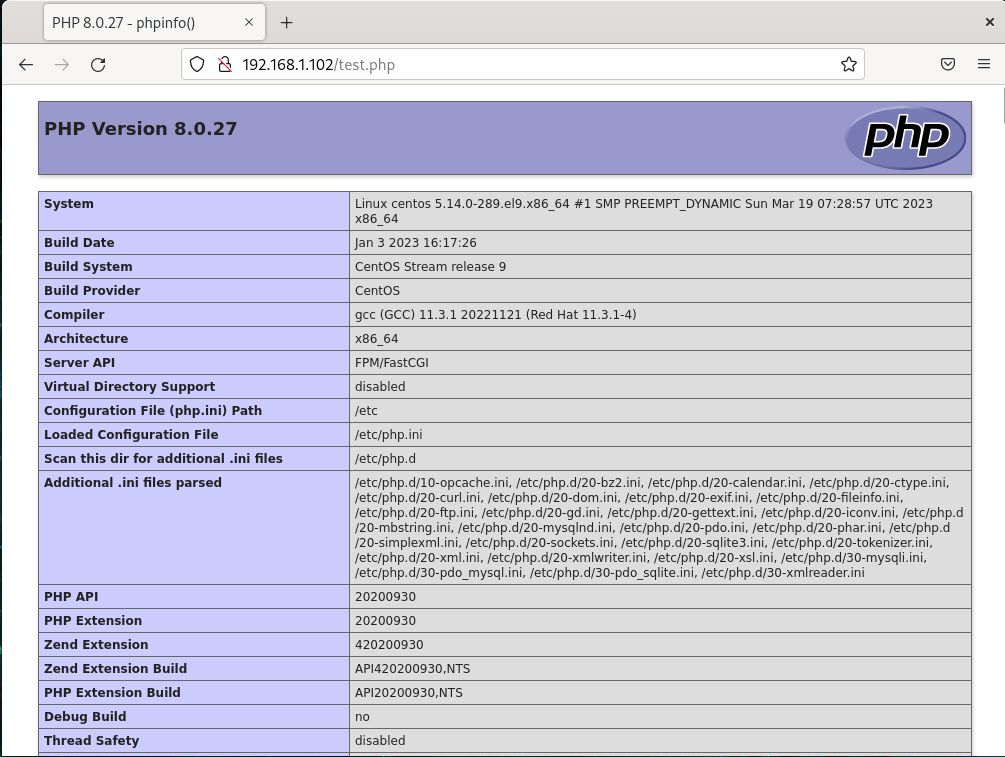1005x757 pixels.
Task: Click the Jan 3 2023 16:17:26 value
Action: tap(415, 242)
